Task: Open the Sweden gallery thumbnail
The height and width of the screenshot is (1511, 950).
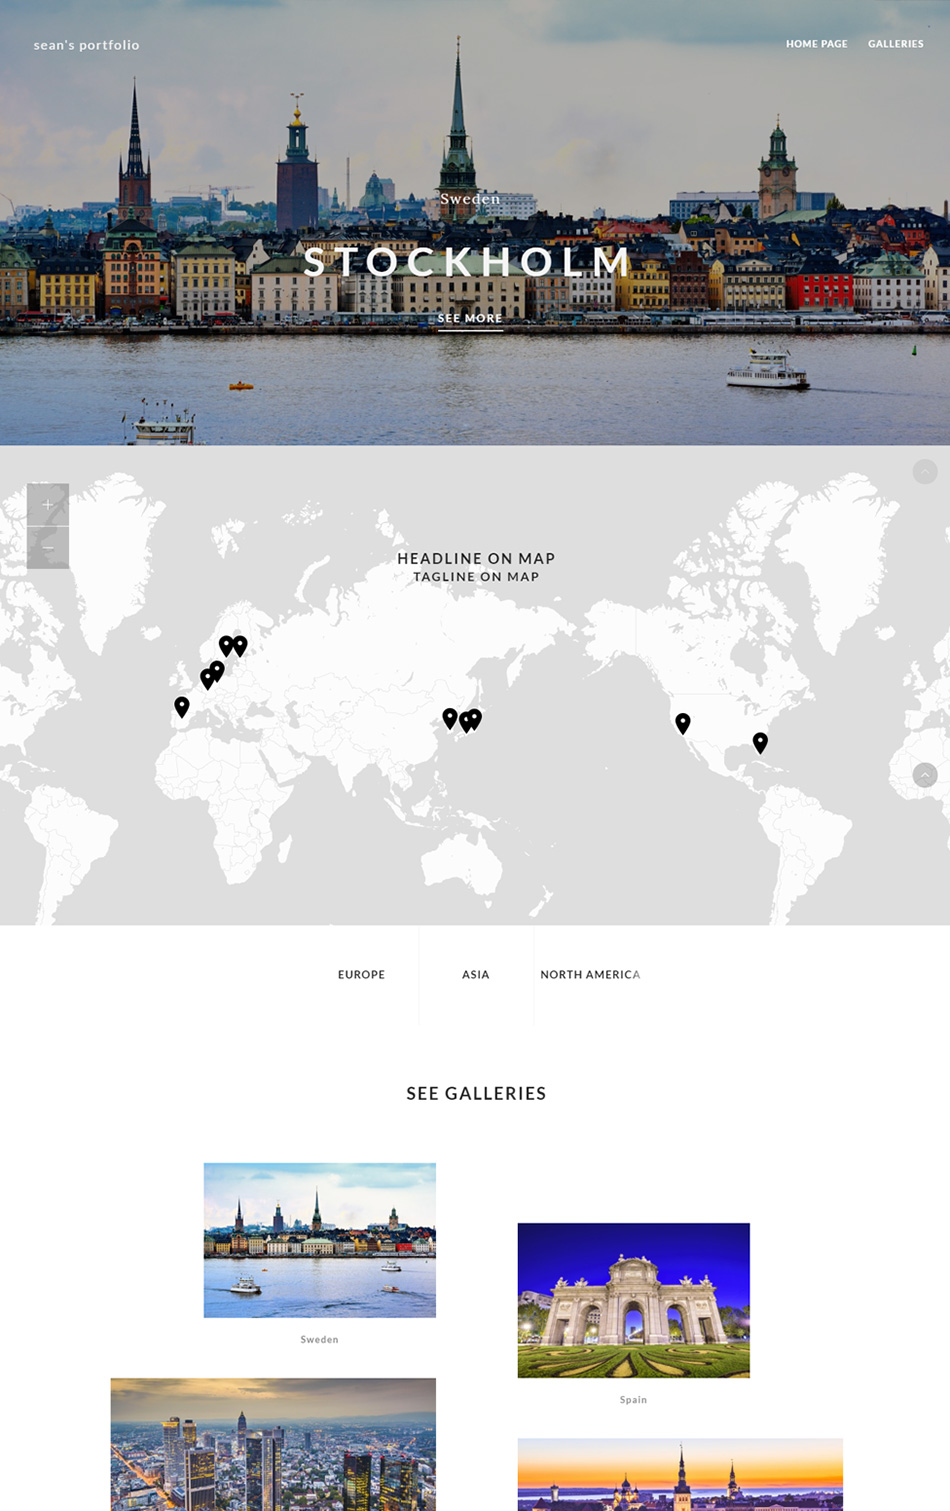Action: [319, 1240]
